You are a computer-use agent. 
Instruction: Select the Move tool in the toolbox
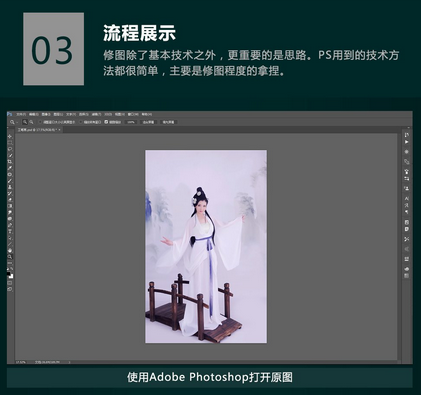[x=10, y=136]
